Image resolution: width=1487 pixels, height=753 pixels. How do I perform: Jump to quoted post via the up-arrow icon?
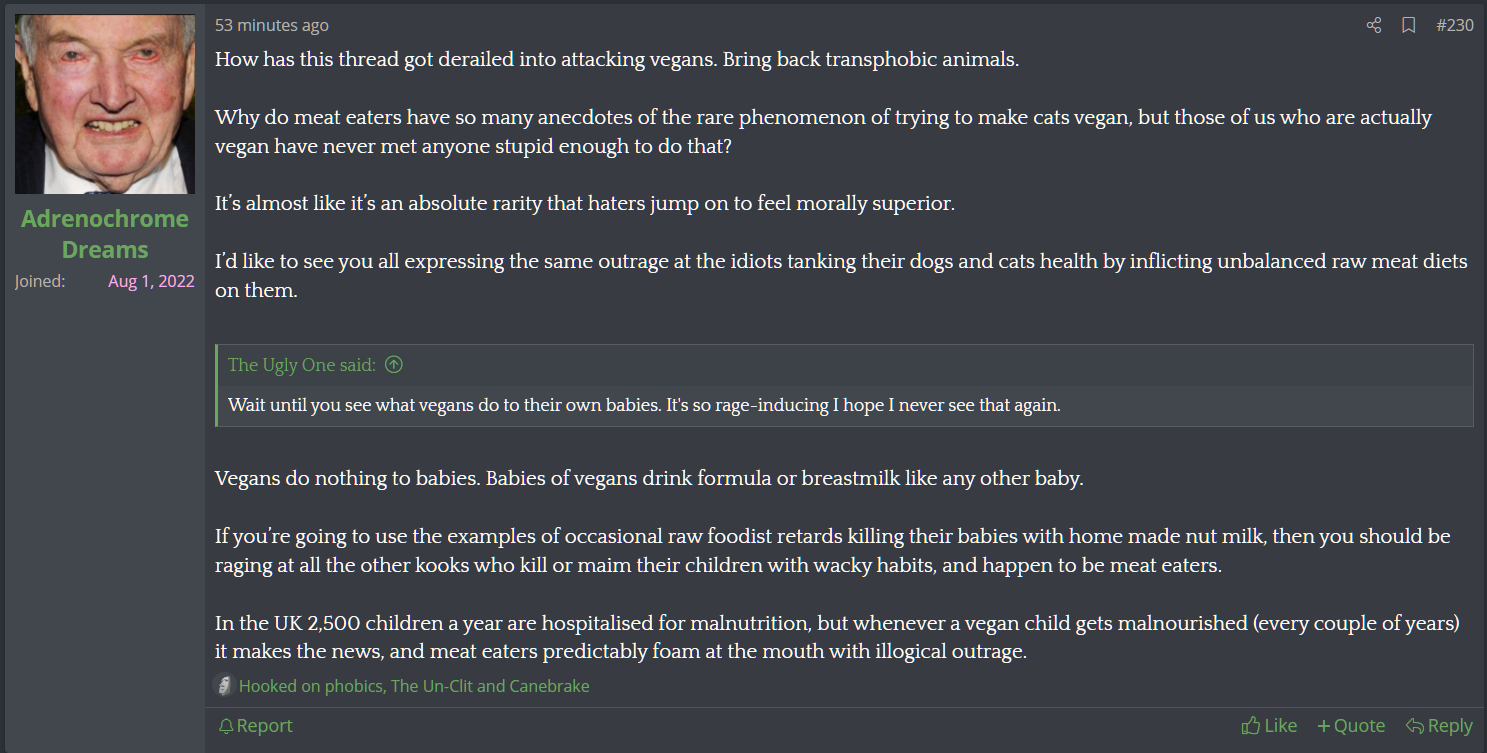(x=394, y=365)
